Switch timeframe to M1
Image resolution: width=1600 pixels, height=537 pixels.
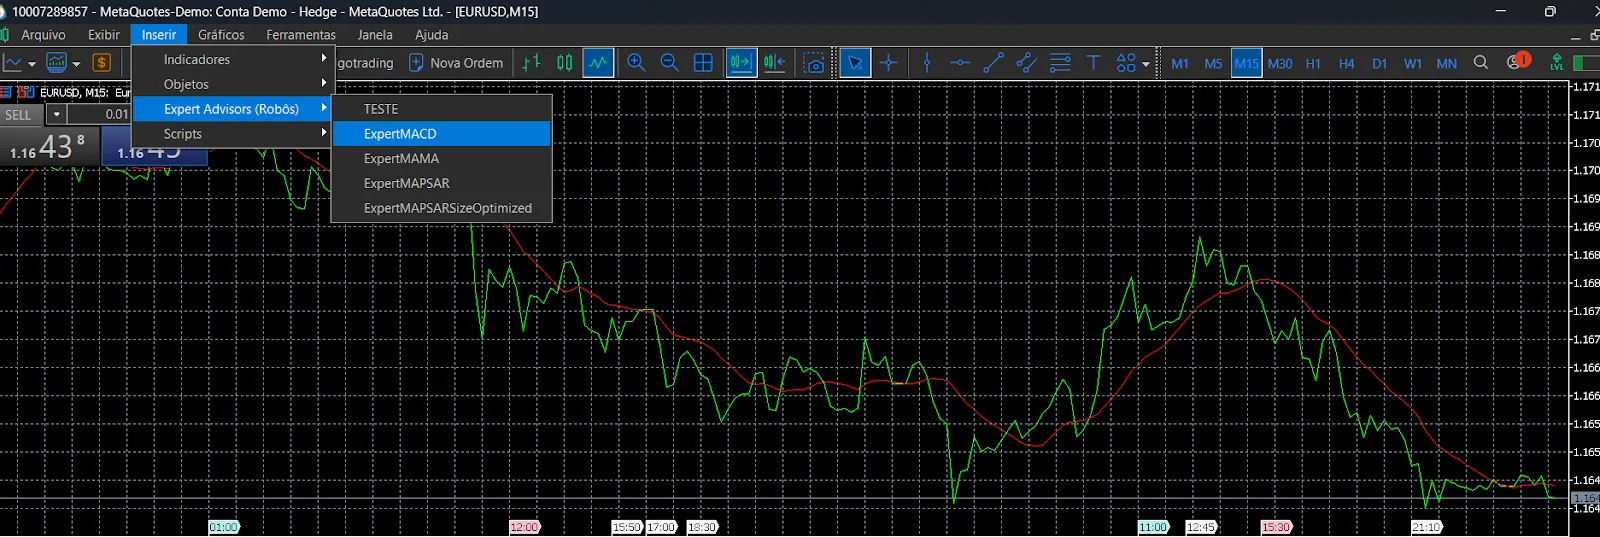[x=1180, y=63]
